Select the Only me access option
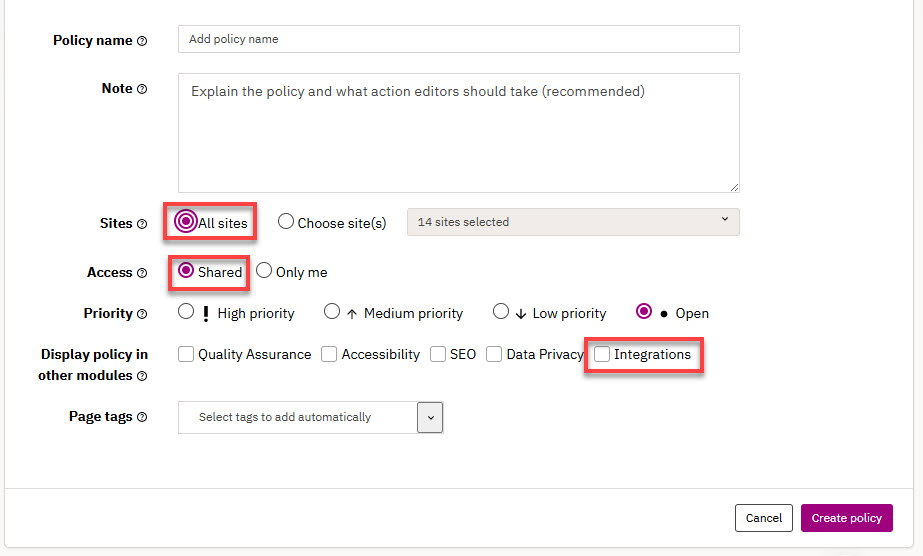 click(x=264, y=270)
